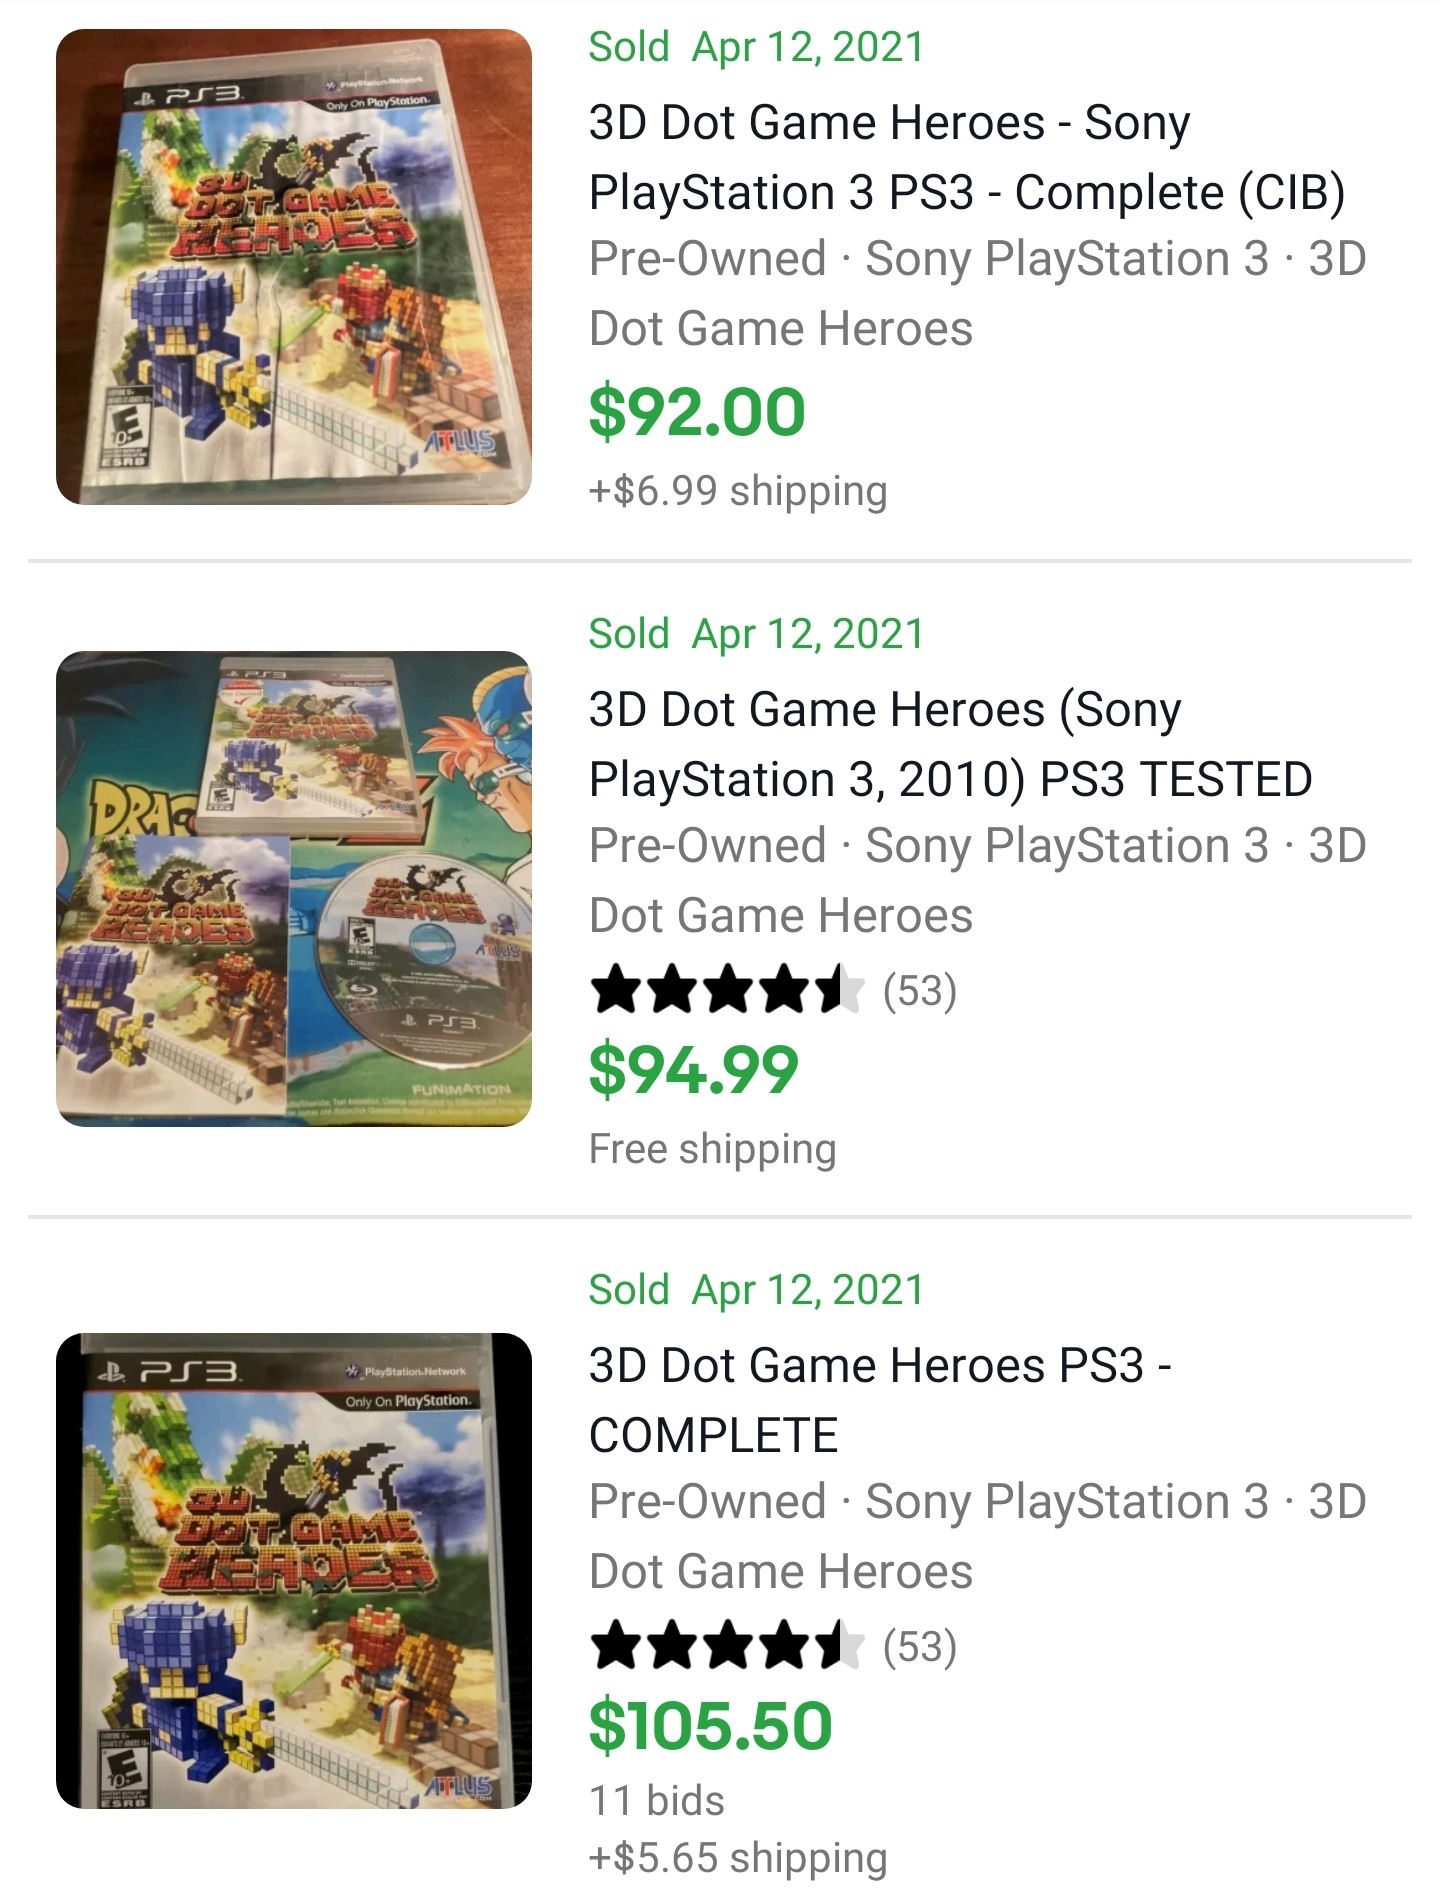Click the "11 bids" label
This screenshot has height=1903, width=1440.
(657, 1801)
